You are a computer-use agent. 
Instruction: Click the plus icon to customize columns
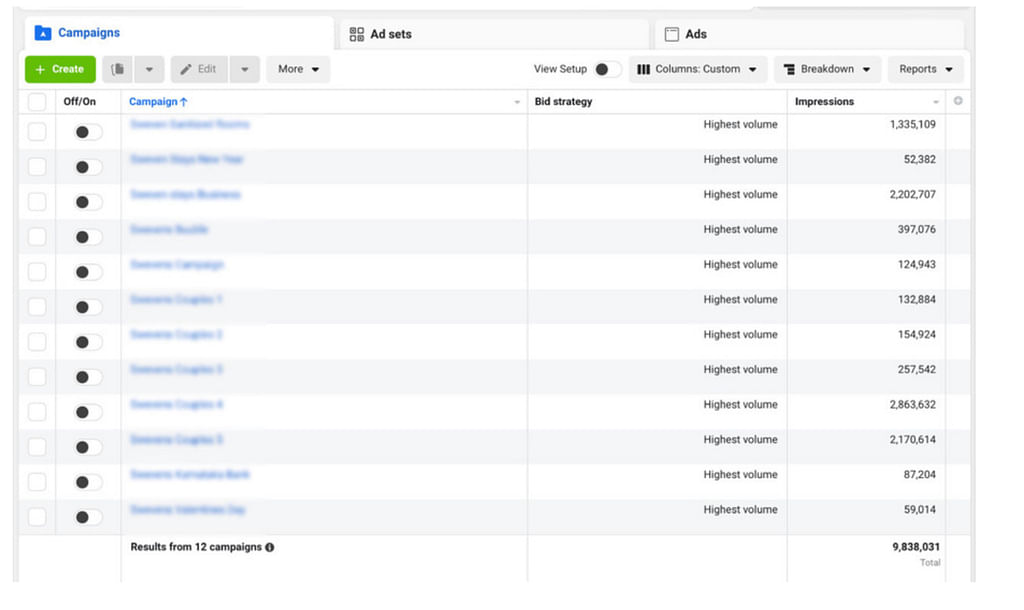point(959,102)
